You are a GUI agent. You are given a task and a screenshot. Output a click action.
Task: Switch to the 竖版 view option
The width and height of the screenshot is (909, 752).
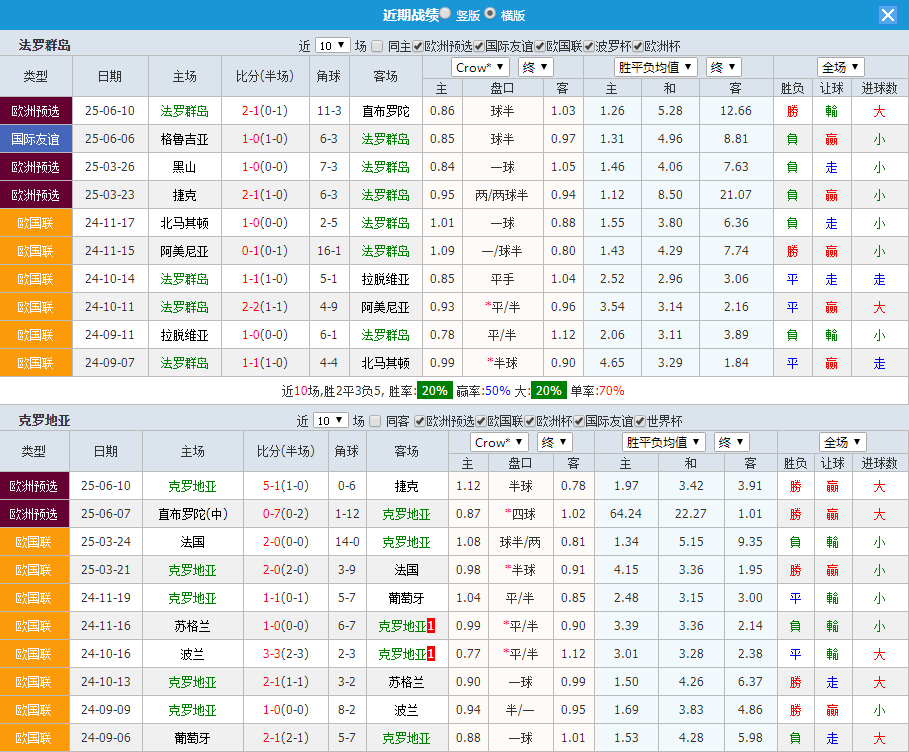click(446, 14)
